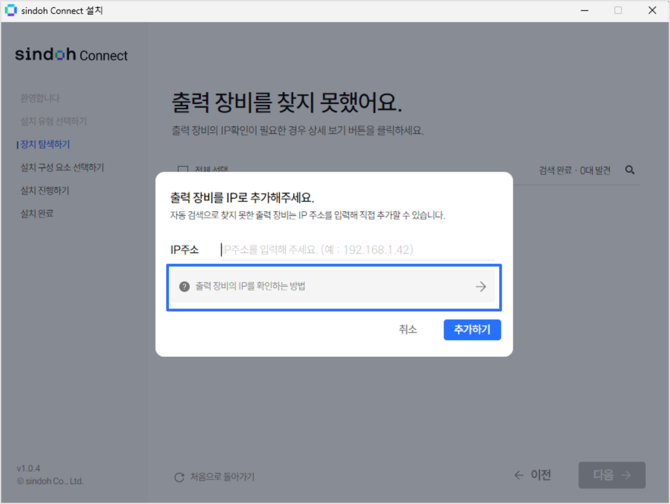Image resolution: width=670 pixels, height=504 pixels.
Task: Click the '출력 장비를 IP로 추가해주세요.' dialog title
Action: [x=242, y=198]
